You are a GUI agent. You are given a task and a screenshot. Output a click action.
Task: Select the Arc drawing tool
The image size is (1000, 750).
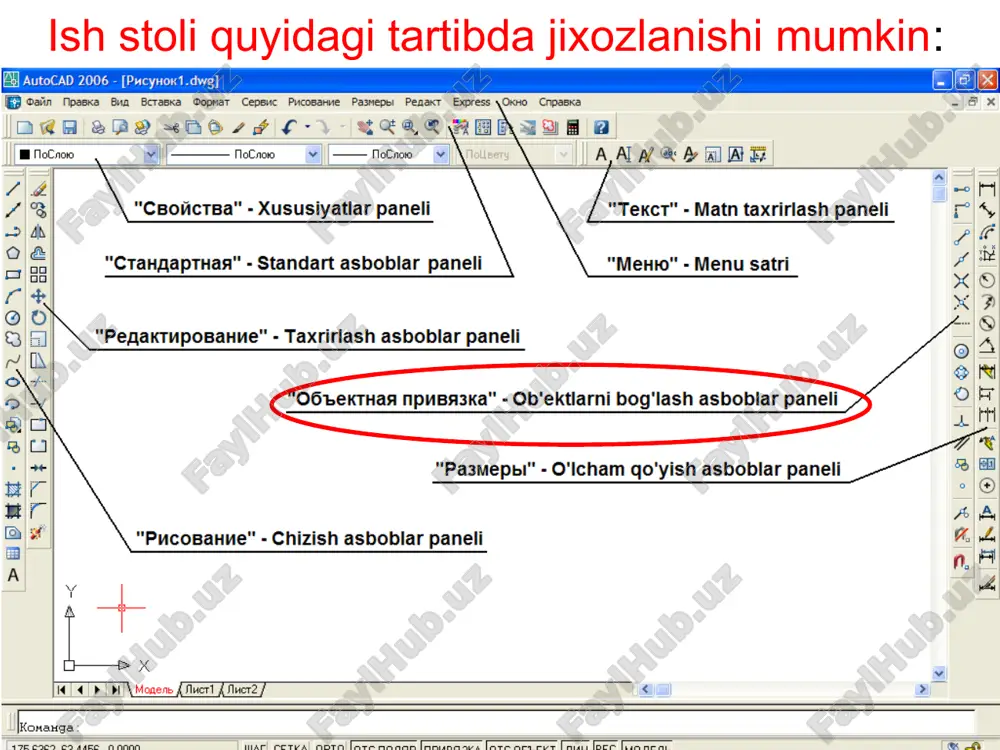pyautogui.click(x=13, y=297)
